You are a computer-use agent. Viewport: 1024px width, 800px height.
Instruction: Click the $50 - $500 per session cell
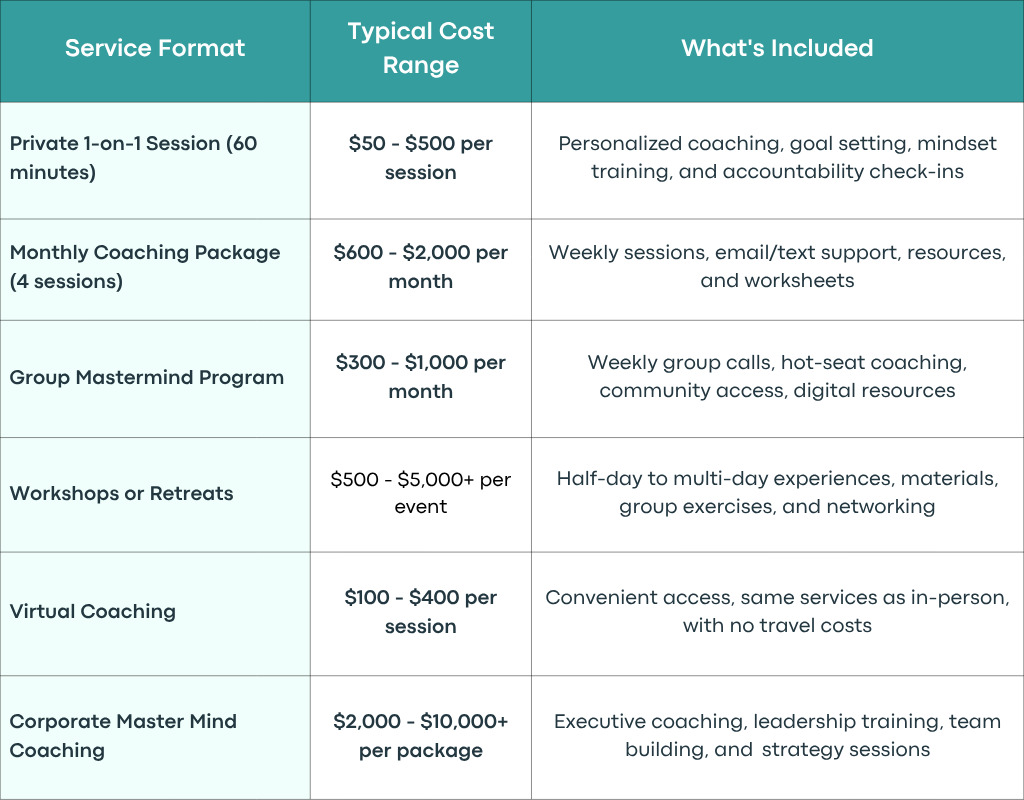tap(421, 161)
